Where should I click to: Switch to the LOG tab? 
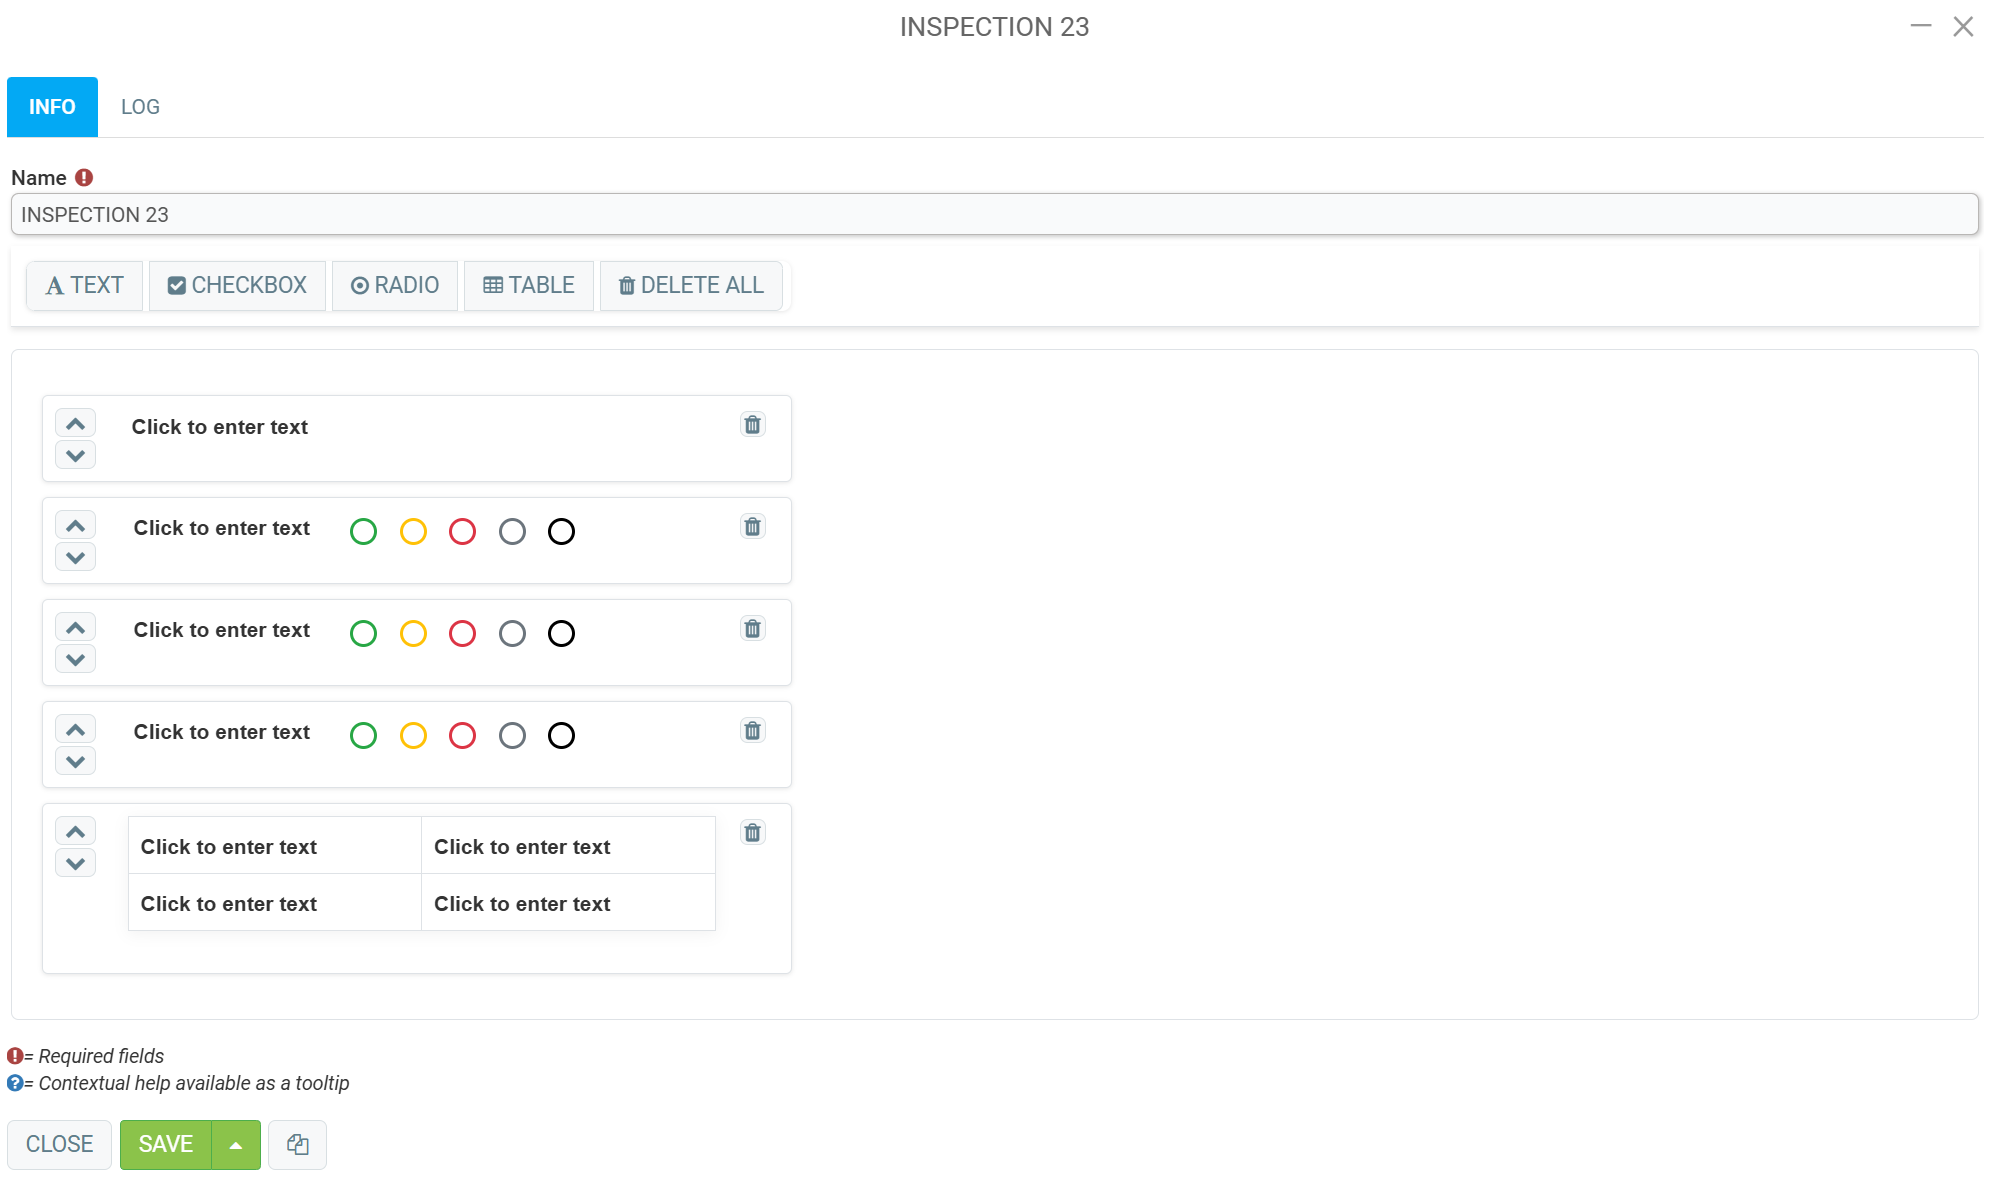[140, 107]
